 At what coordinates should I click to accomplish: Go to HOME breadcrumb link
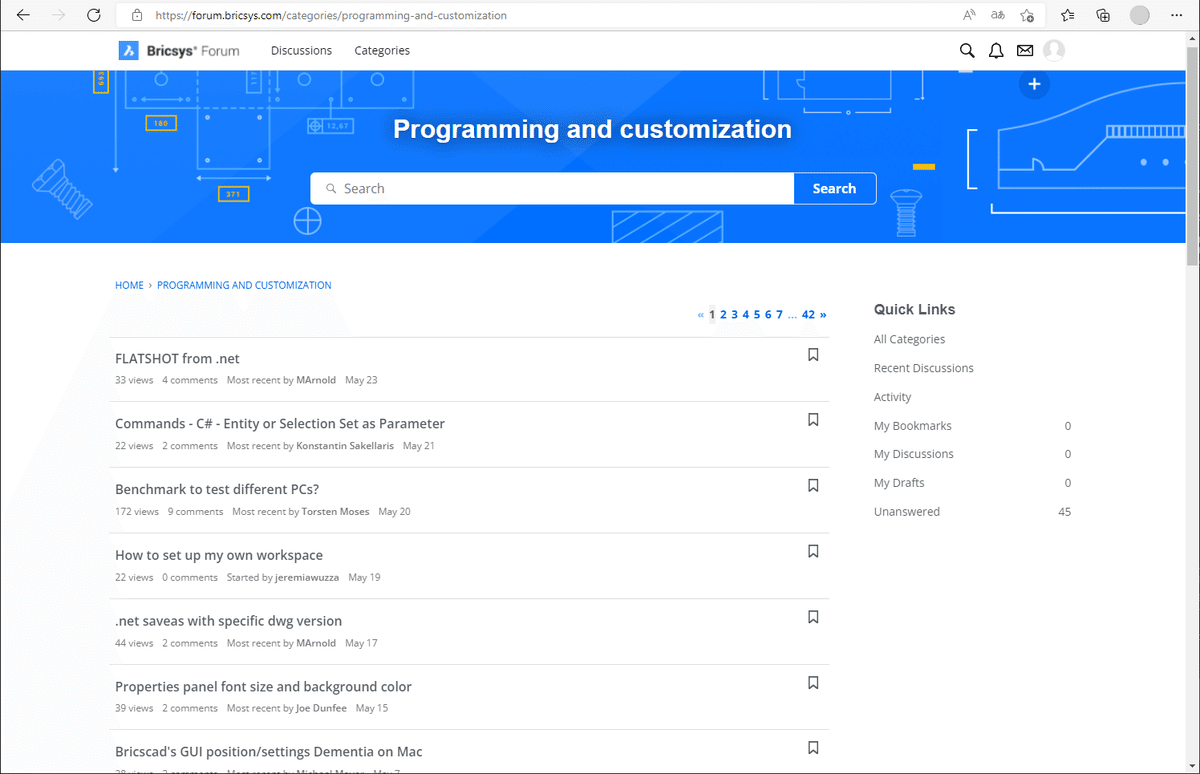[x=129, y=285]
